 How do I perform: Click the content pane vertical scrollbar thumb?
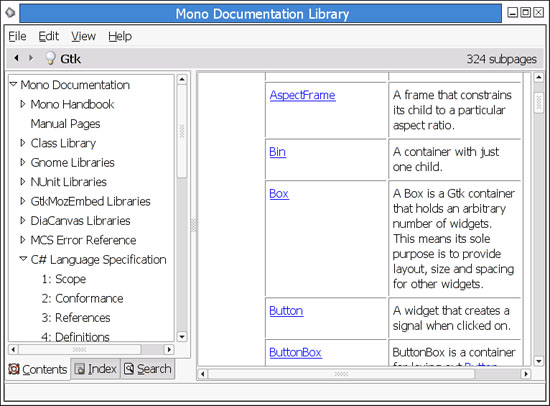point(538,102)
